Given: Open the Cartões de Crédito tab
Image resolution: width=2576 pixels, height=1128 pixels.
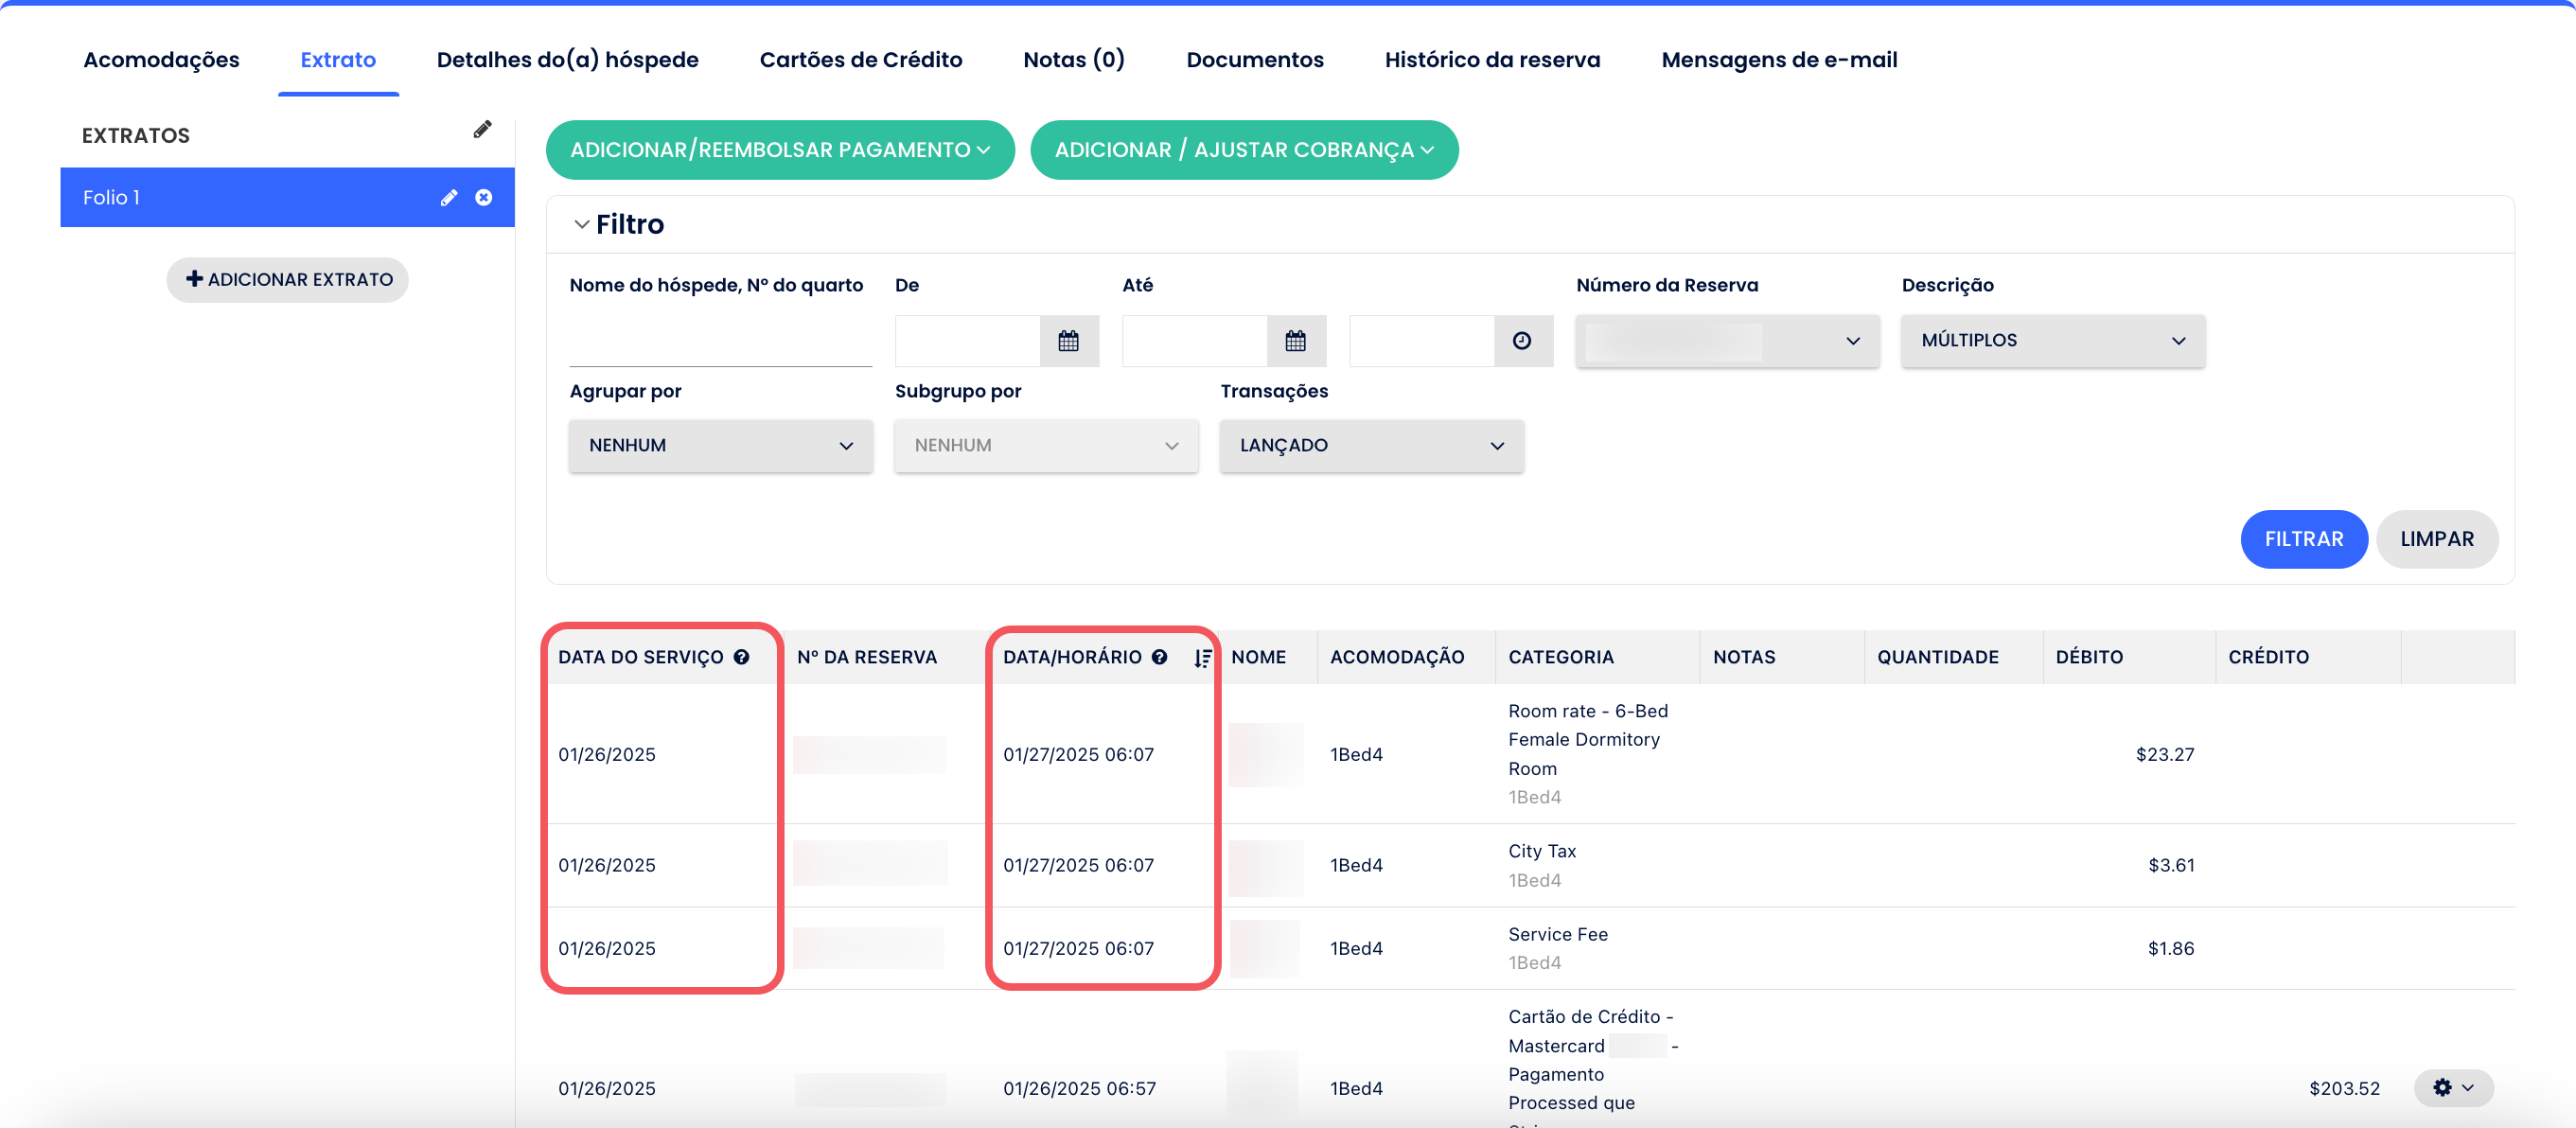Looking at the screenshot, I should tap(860, 60).
